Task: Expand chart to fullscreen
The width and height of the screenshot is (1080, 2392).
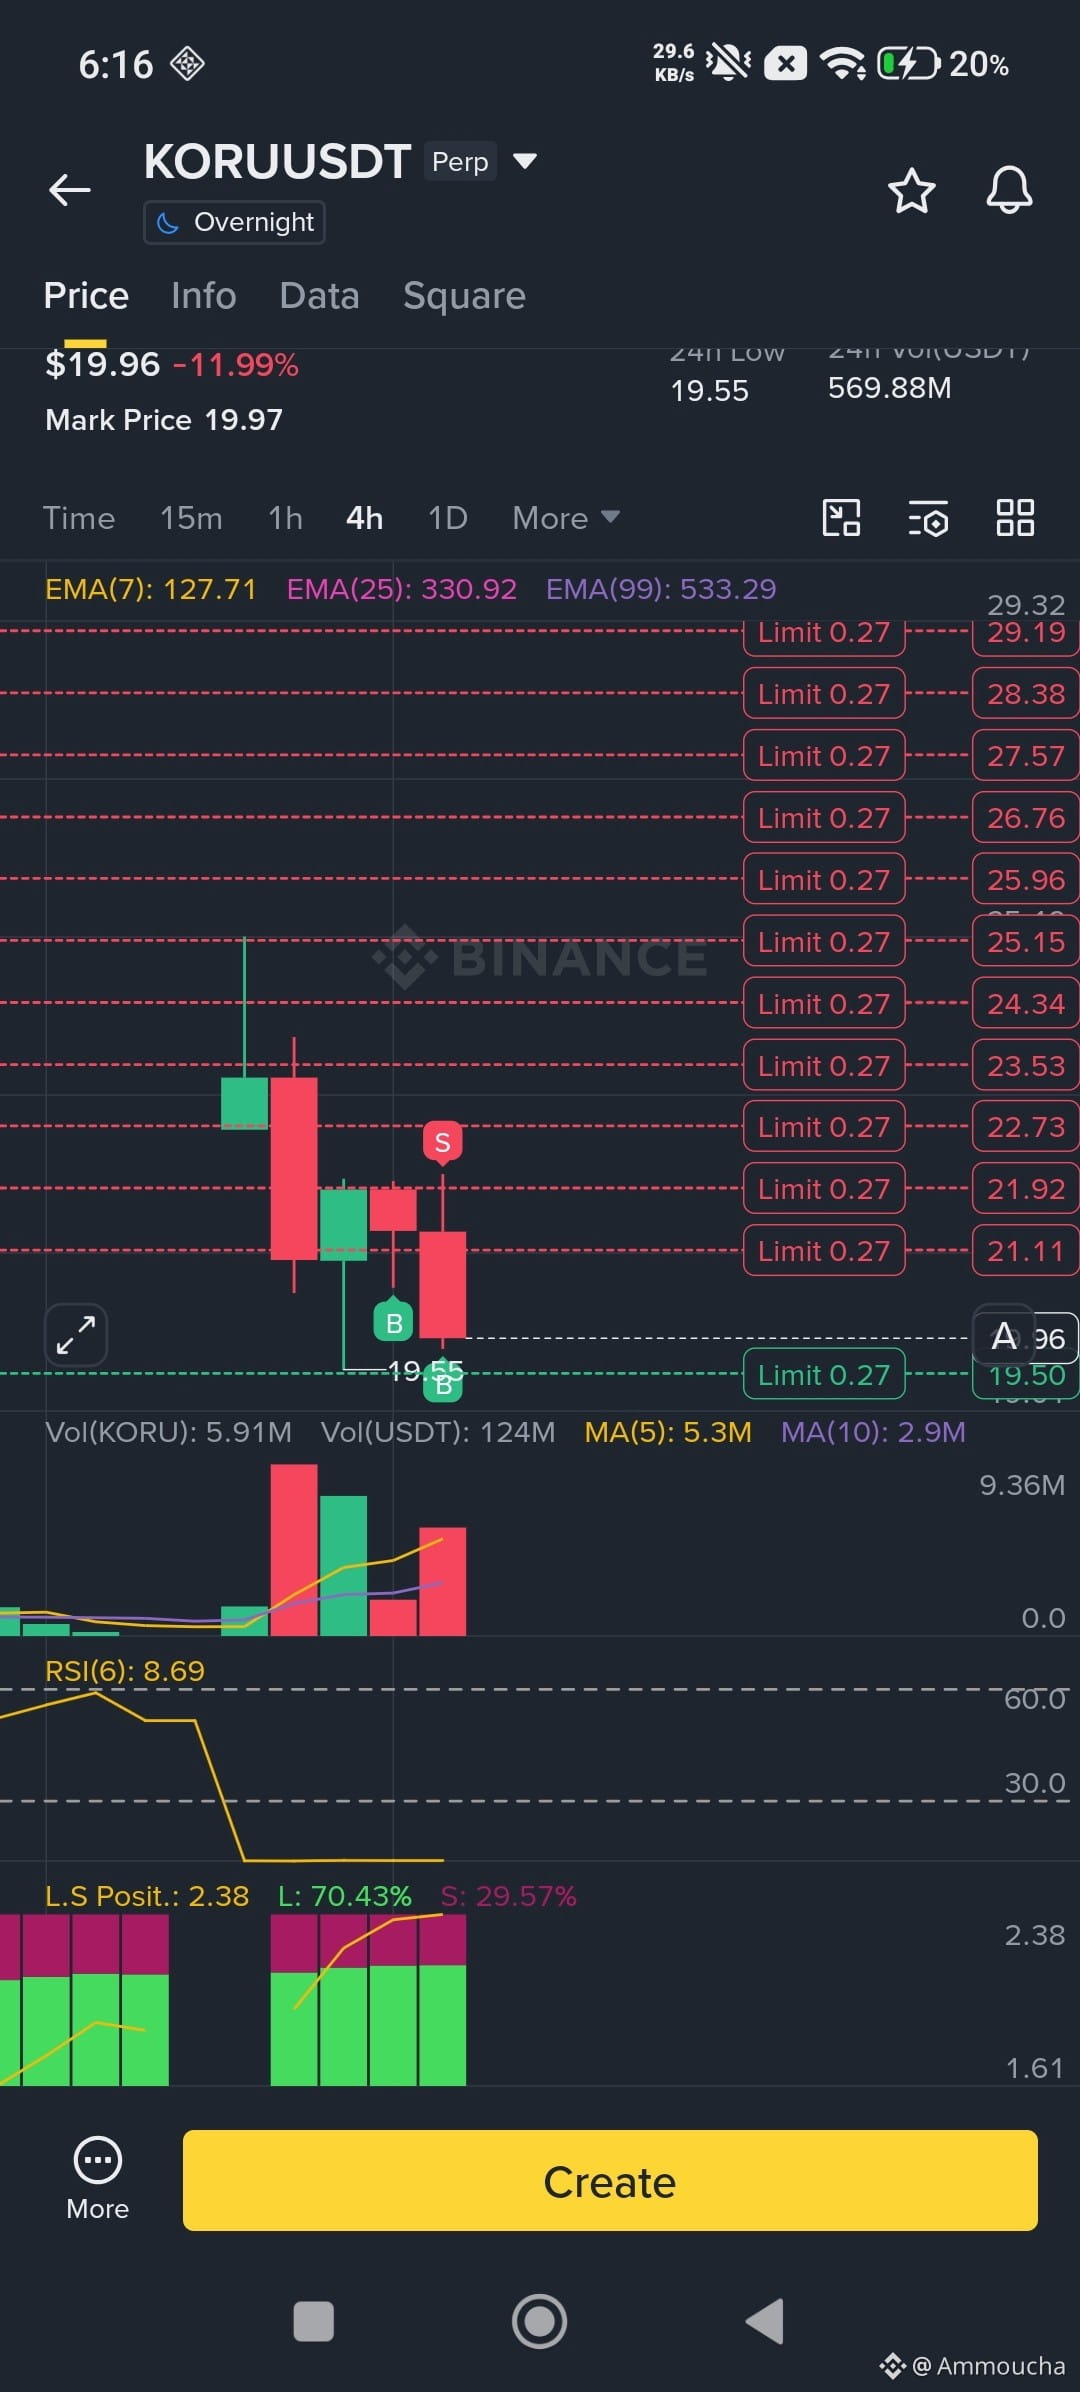Action: tap(76, 1335)
